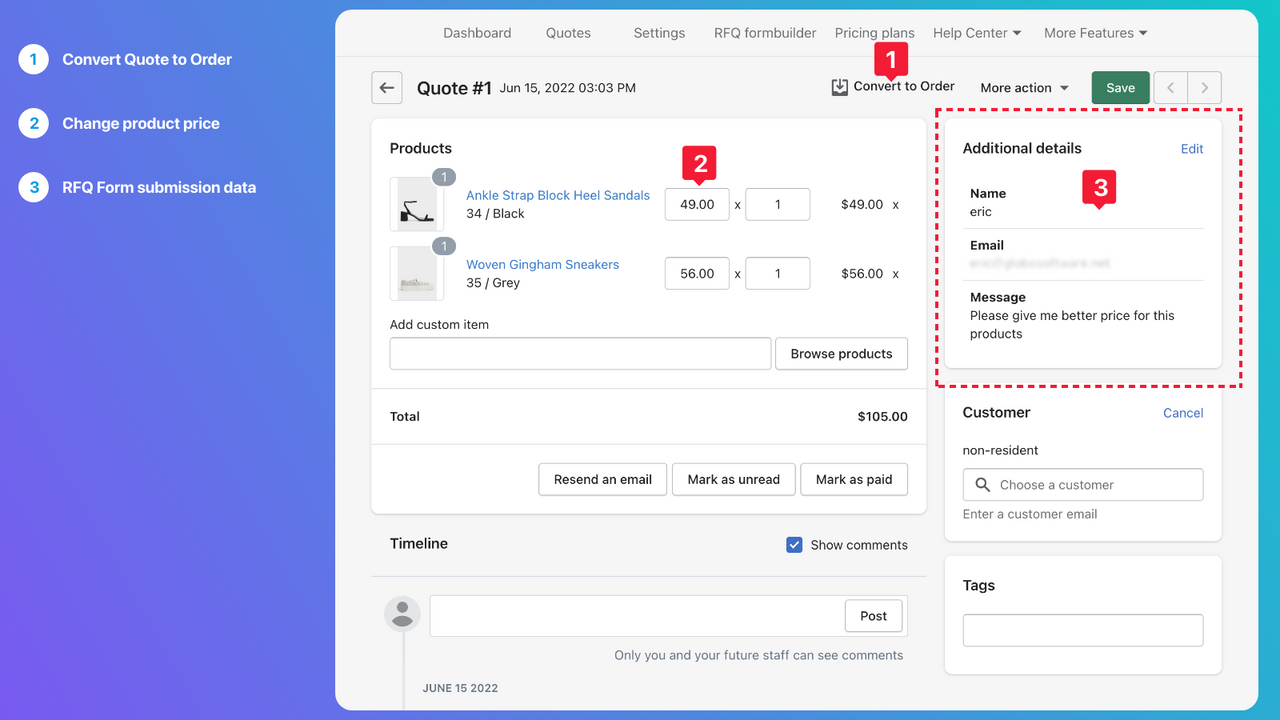The image size is (1280, 720).
Task: Go to the previous quote with left chevron
Action: pos(1170,88)
